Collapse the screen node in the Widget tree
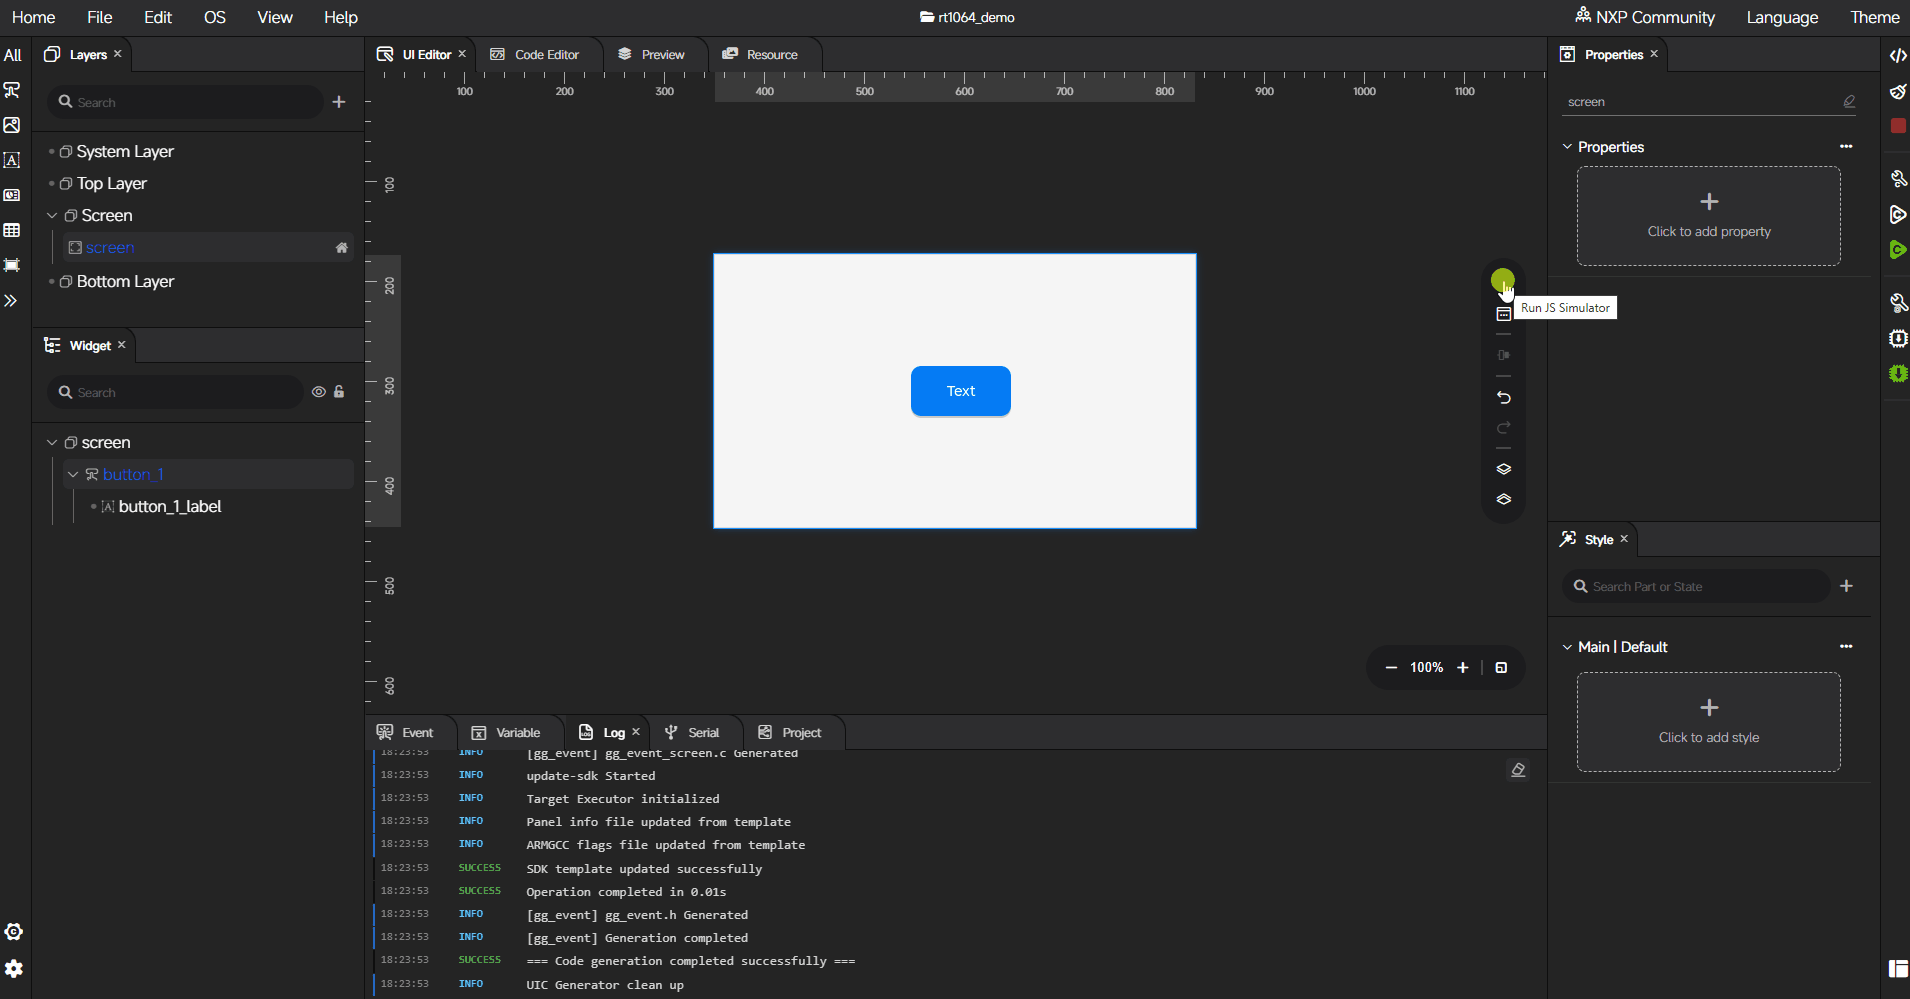This screenshot has width=1910, height=999. point(52,442)
